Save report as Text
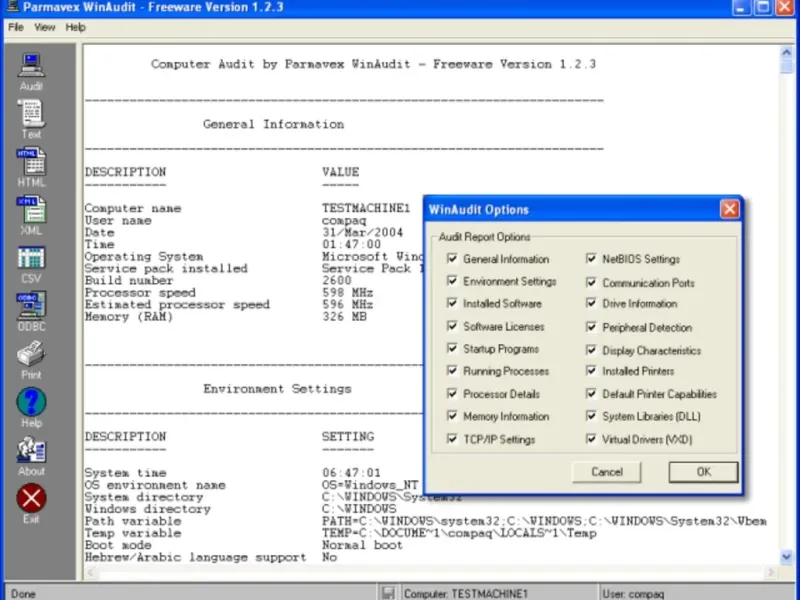 [x=31, y=119]
